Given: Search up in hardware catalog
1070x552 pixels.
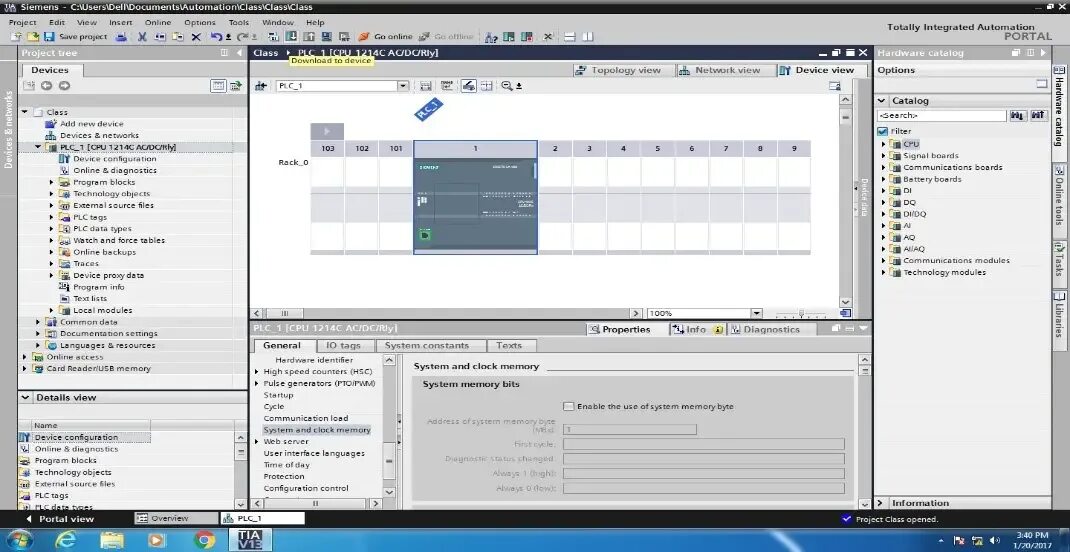Looking at the screenshot, I should click(x=1039, y=116).
